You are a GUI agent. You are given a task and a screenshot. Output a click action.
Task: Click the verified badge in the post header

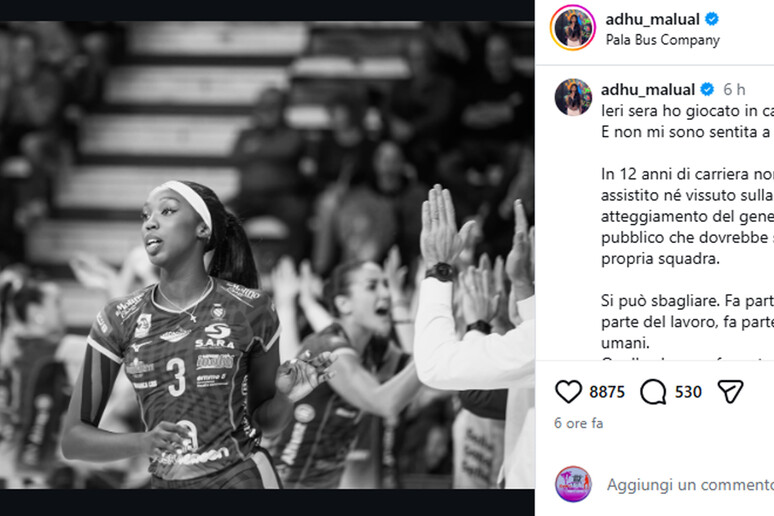coord(712,19)
